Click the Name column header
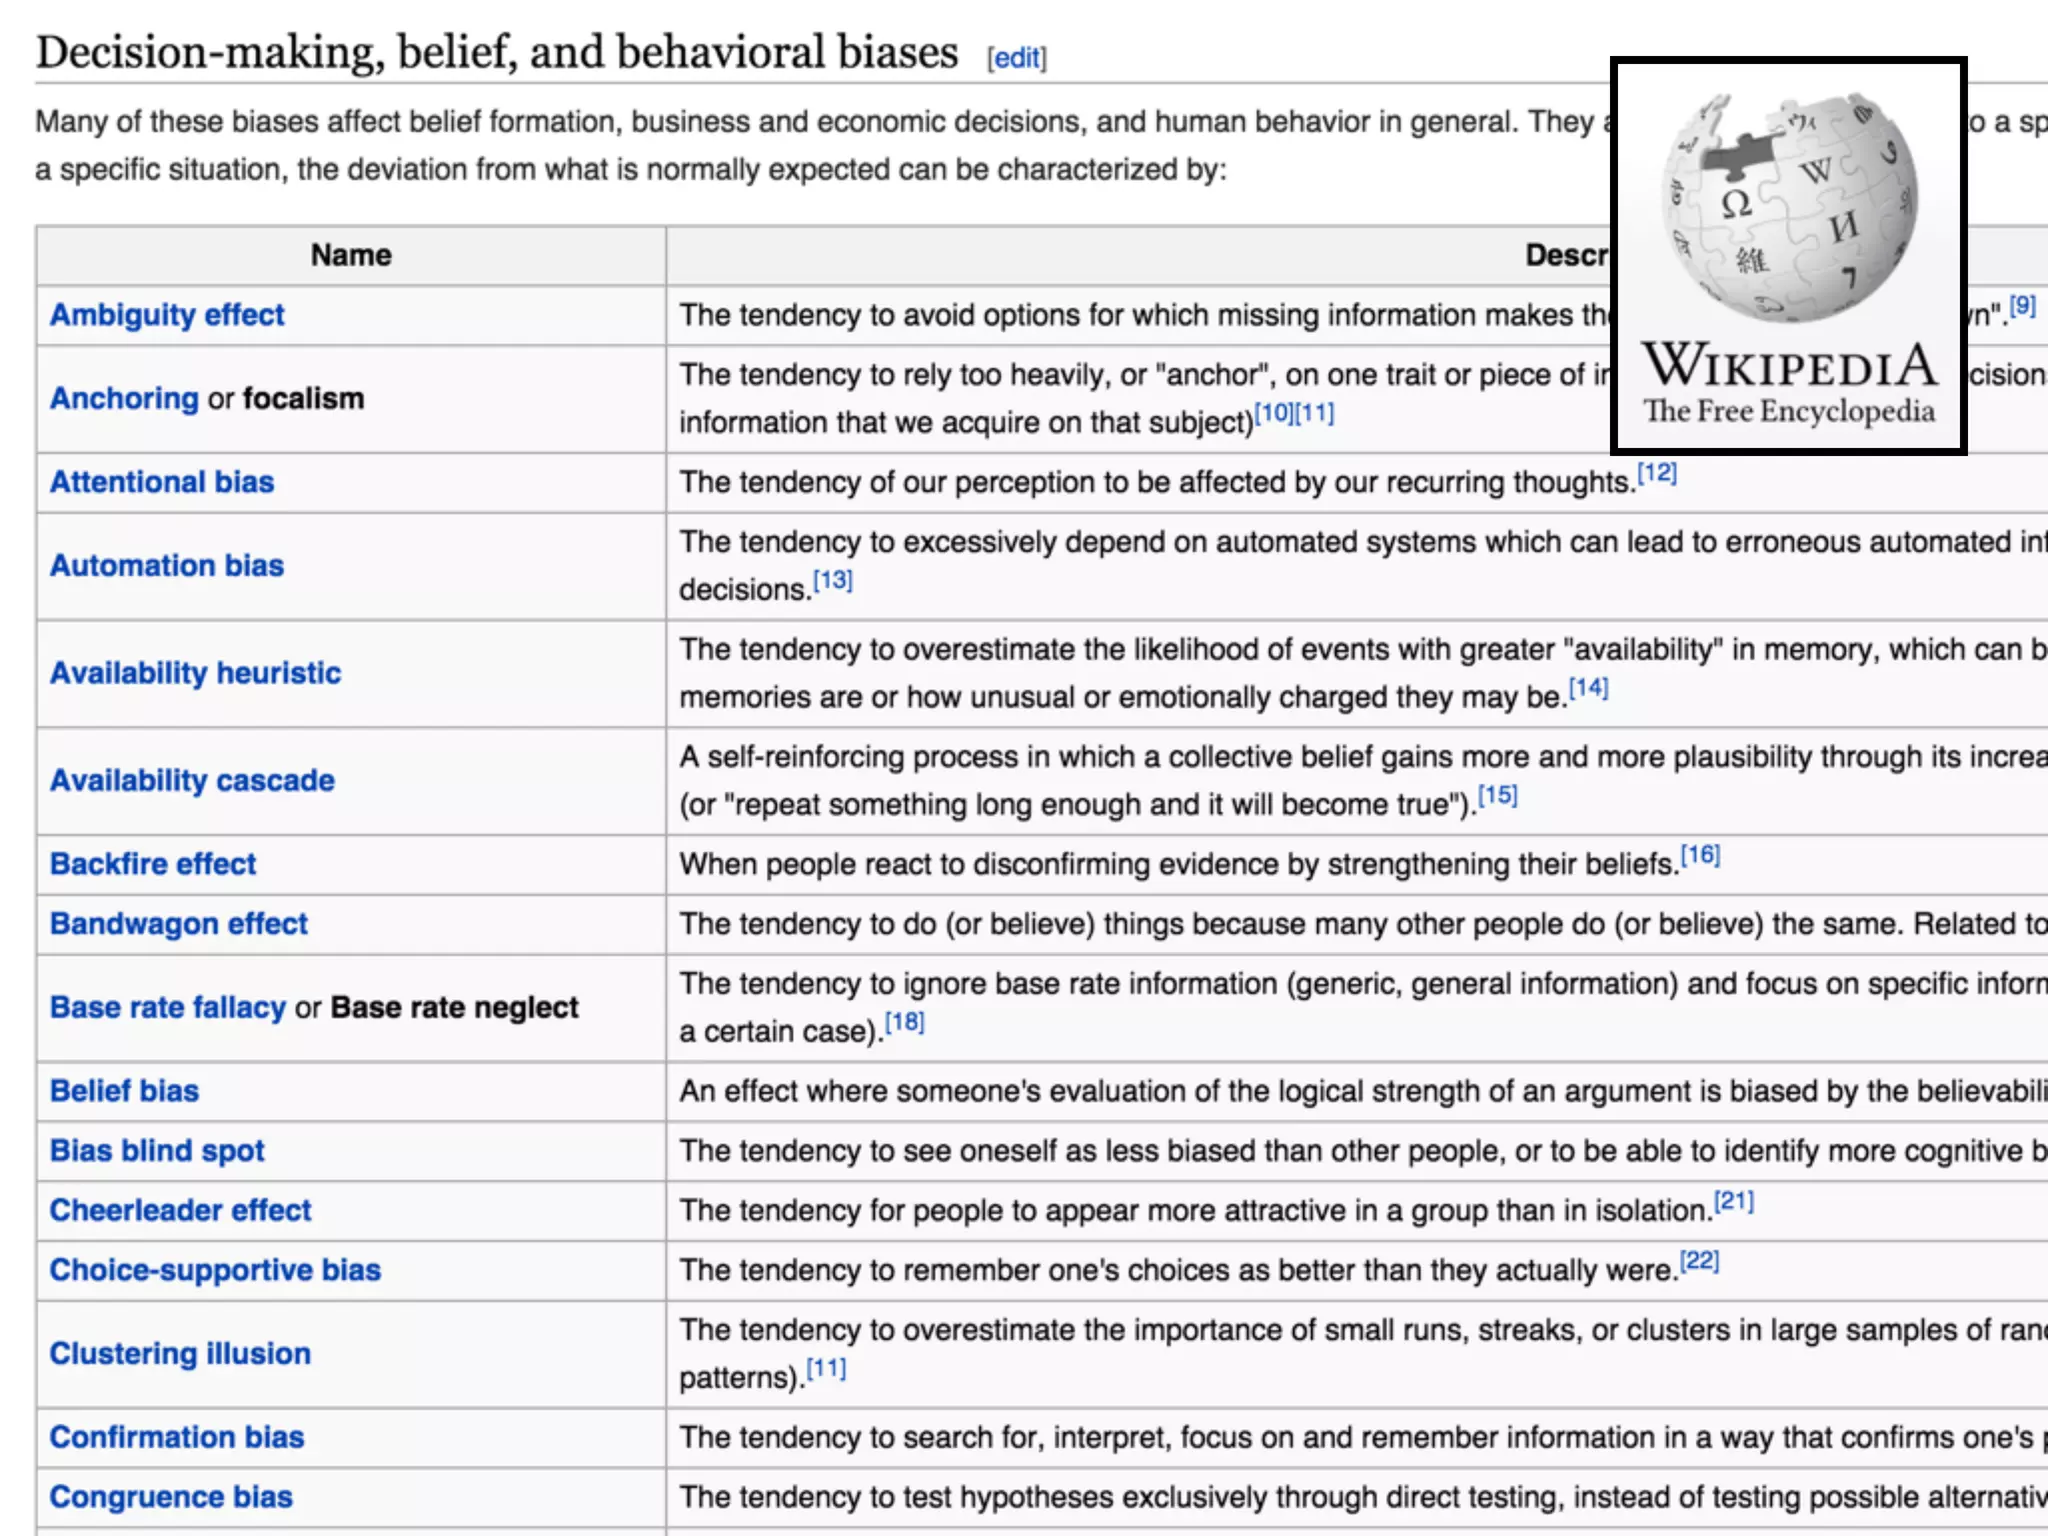Viewport: 2048px width, 1536px height. click(x=351, y=255)
